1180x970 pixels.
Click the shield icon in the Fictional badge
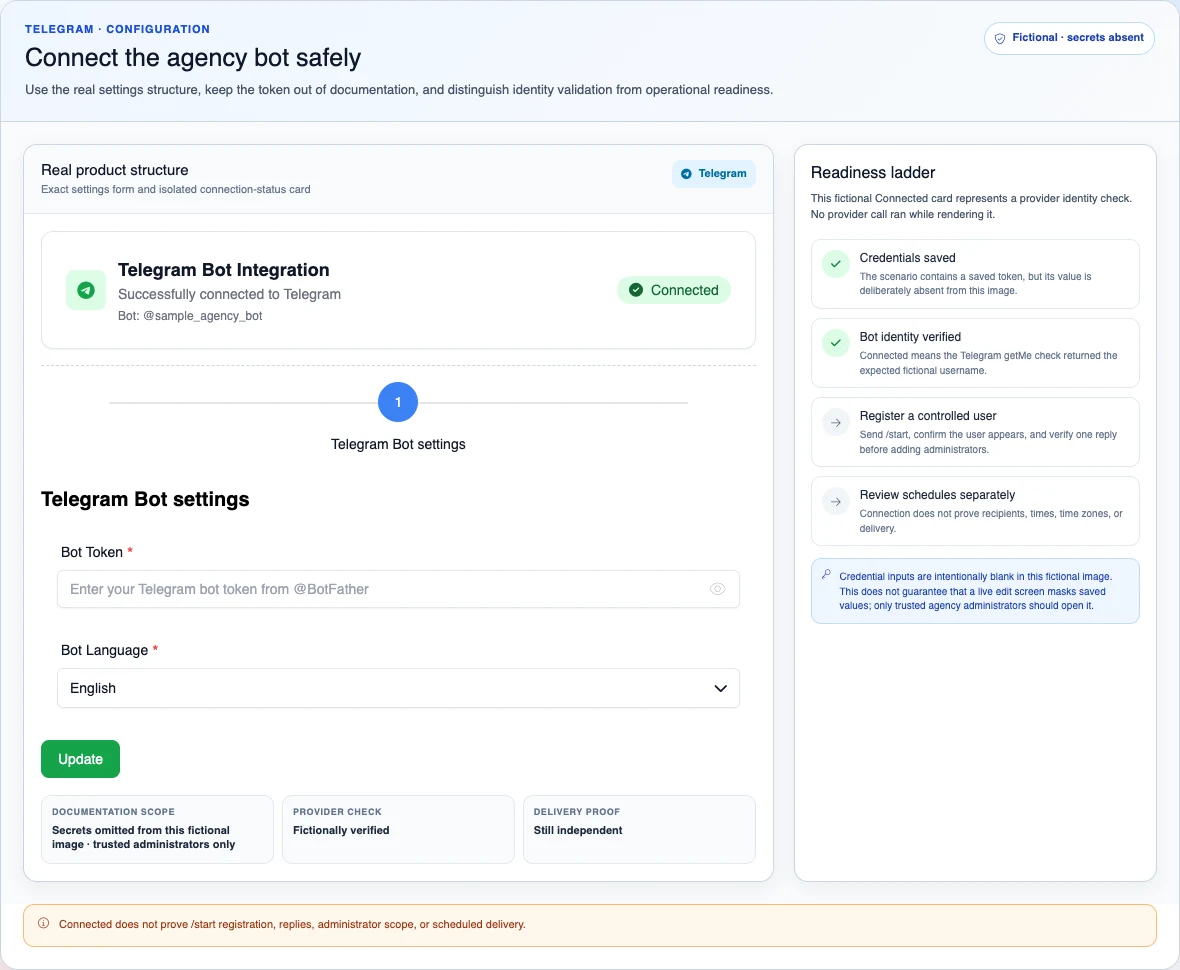click(x=999, y=38)
